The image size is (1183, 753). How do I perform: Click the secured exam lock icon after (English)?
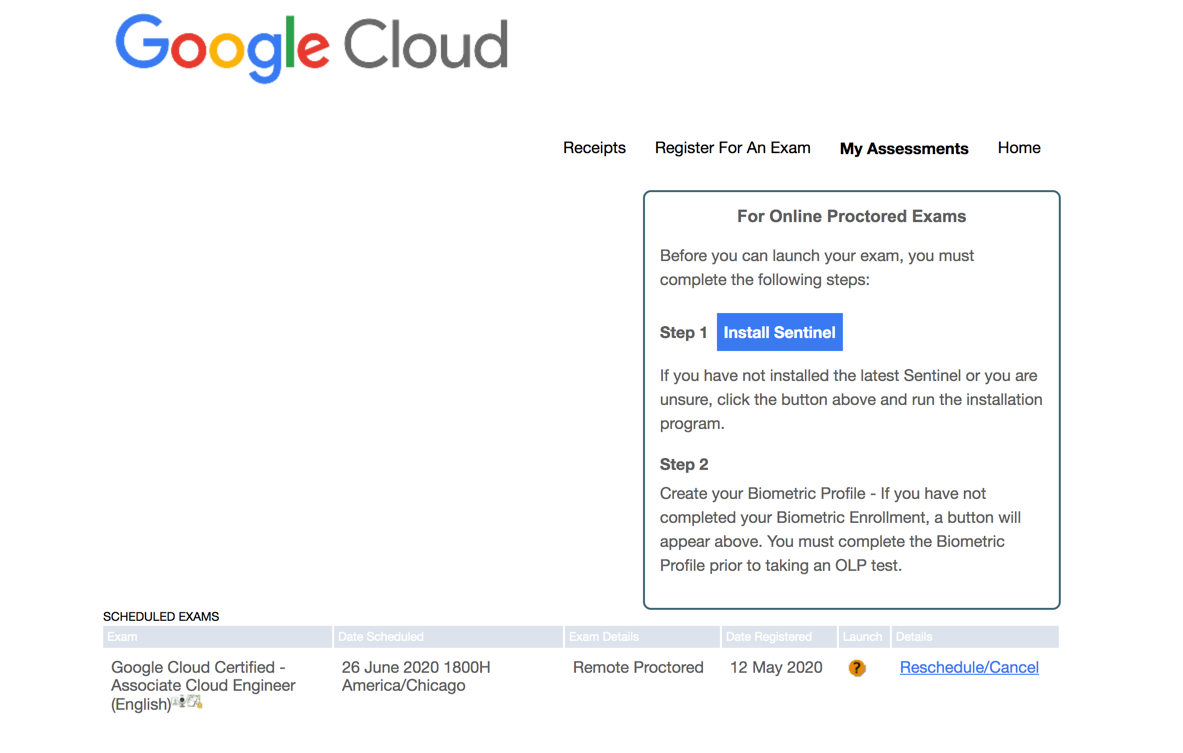tap(195, 702)
